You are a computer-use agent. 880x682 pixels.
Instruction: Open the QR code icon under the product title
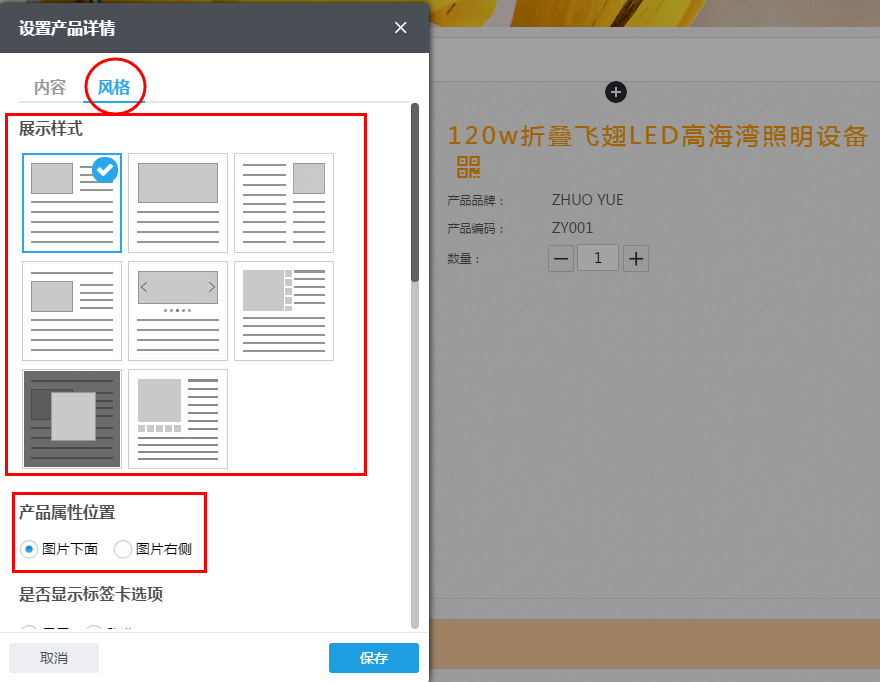467,168
